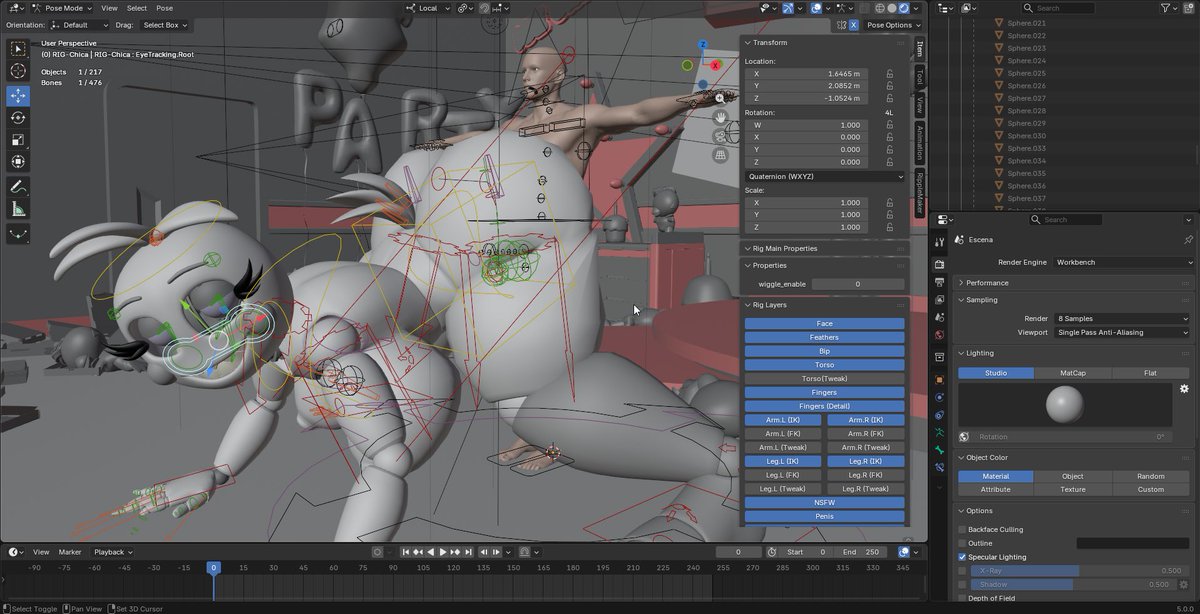Click the pan hand gizmo in viewport

click(x=720, y=117)
